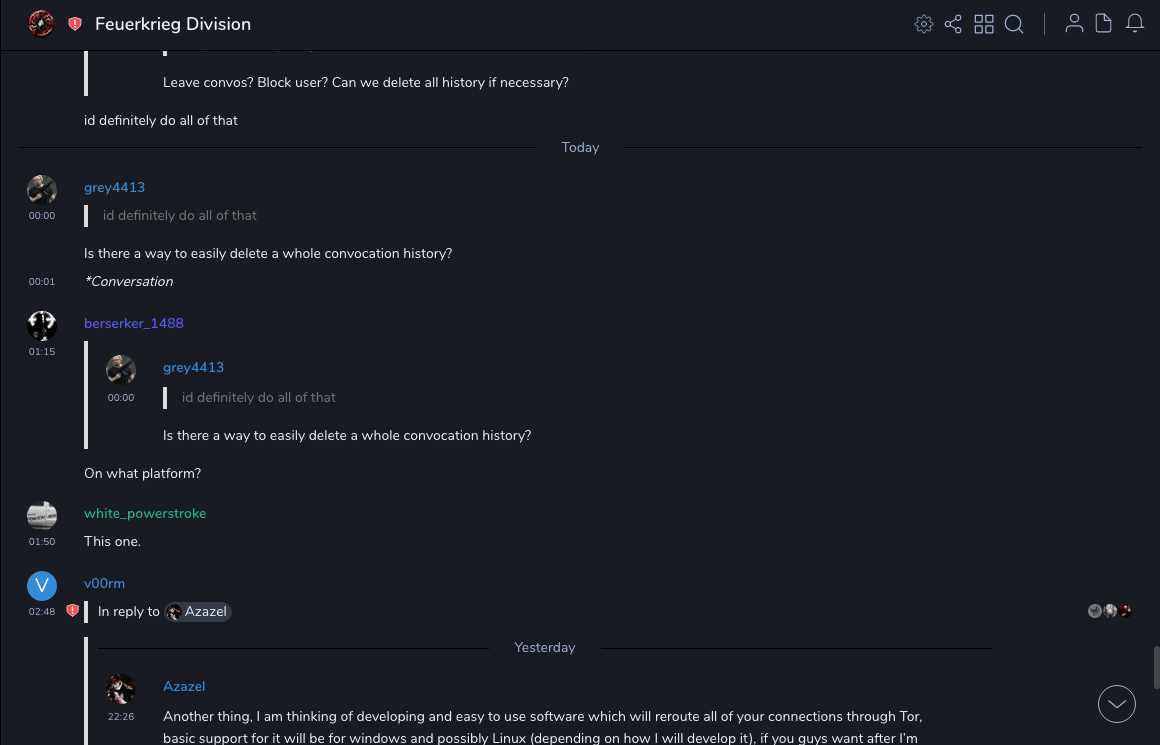Open the Feuerkrieg Division room avatar
Screen dimensions: 1160x745
pos(41,24)
